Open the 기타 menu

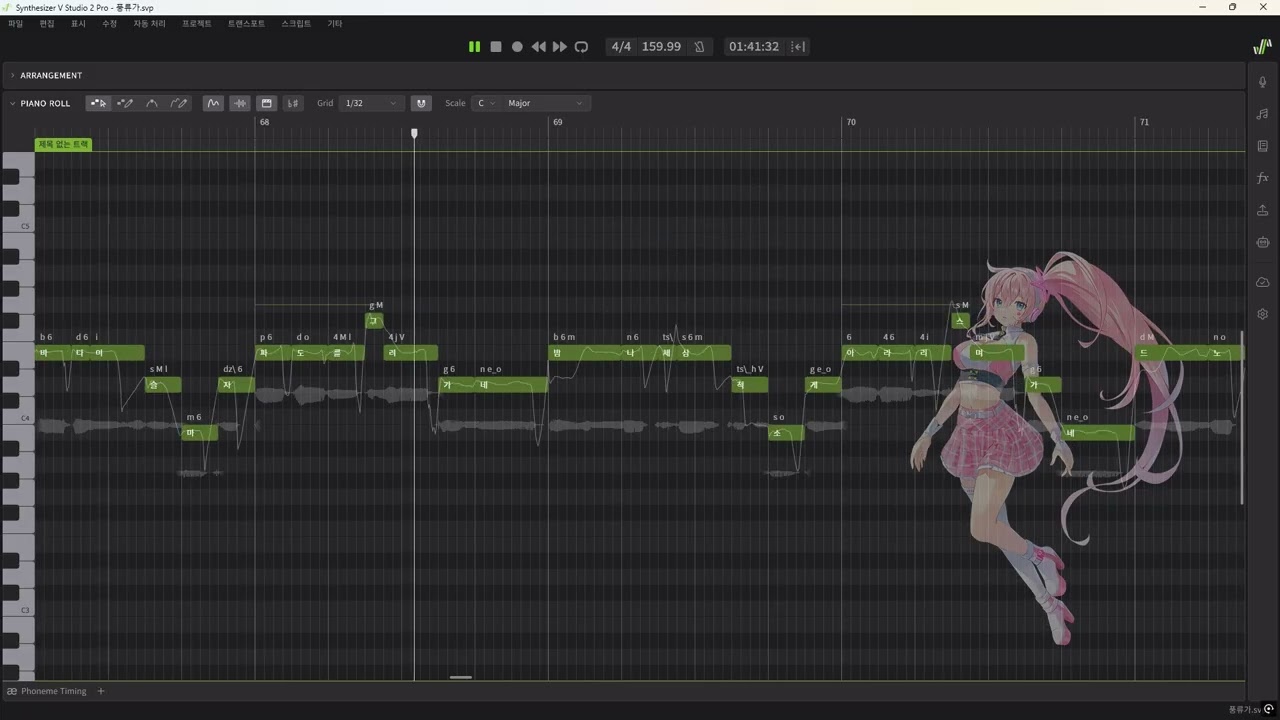pyautogui.click(x=335, y=23)
